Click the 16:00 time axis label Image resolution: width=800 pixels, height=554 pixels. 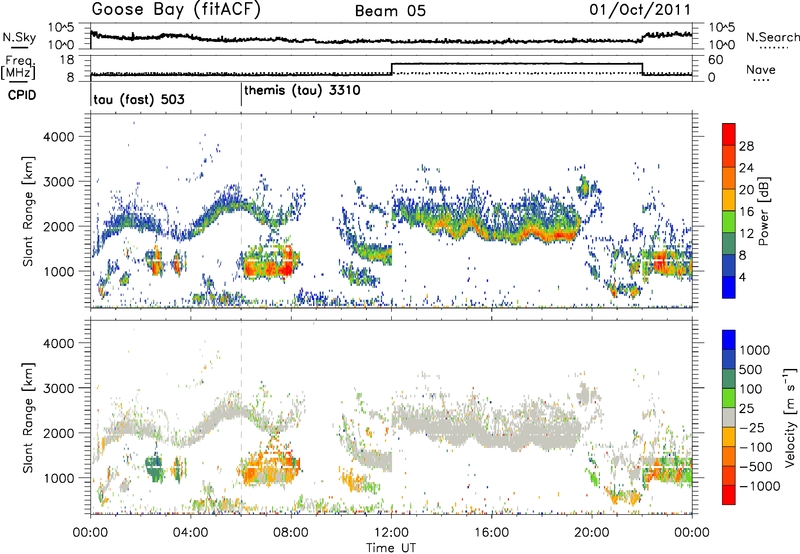pos(491,532)
